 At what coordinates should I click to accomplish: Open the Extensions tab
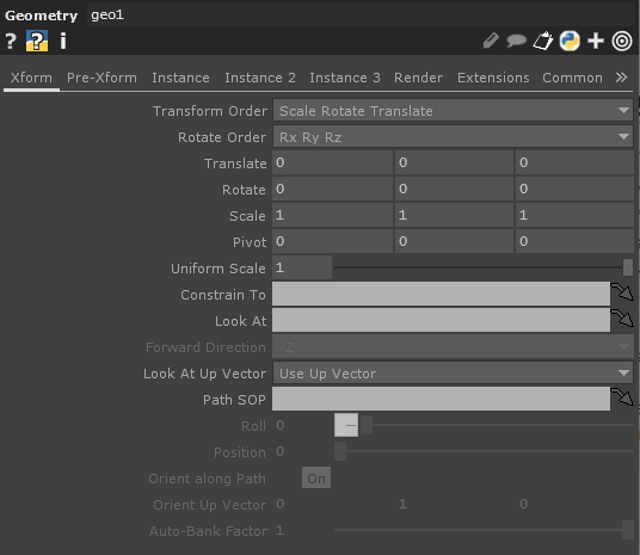(x=493, y=78)
